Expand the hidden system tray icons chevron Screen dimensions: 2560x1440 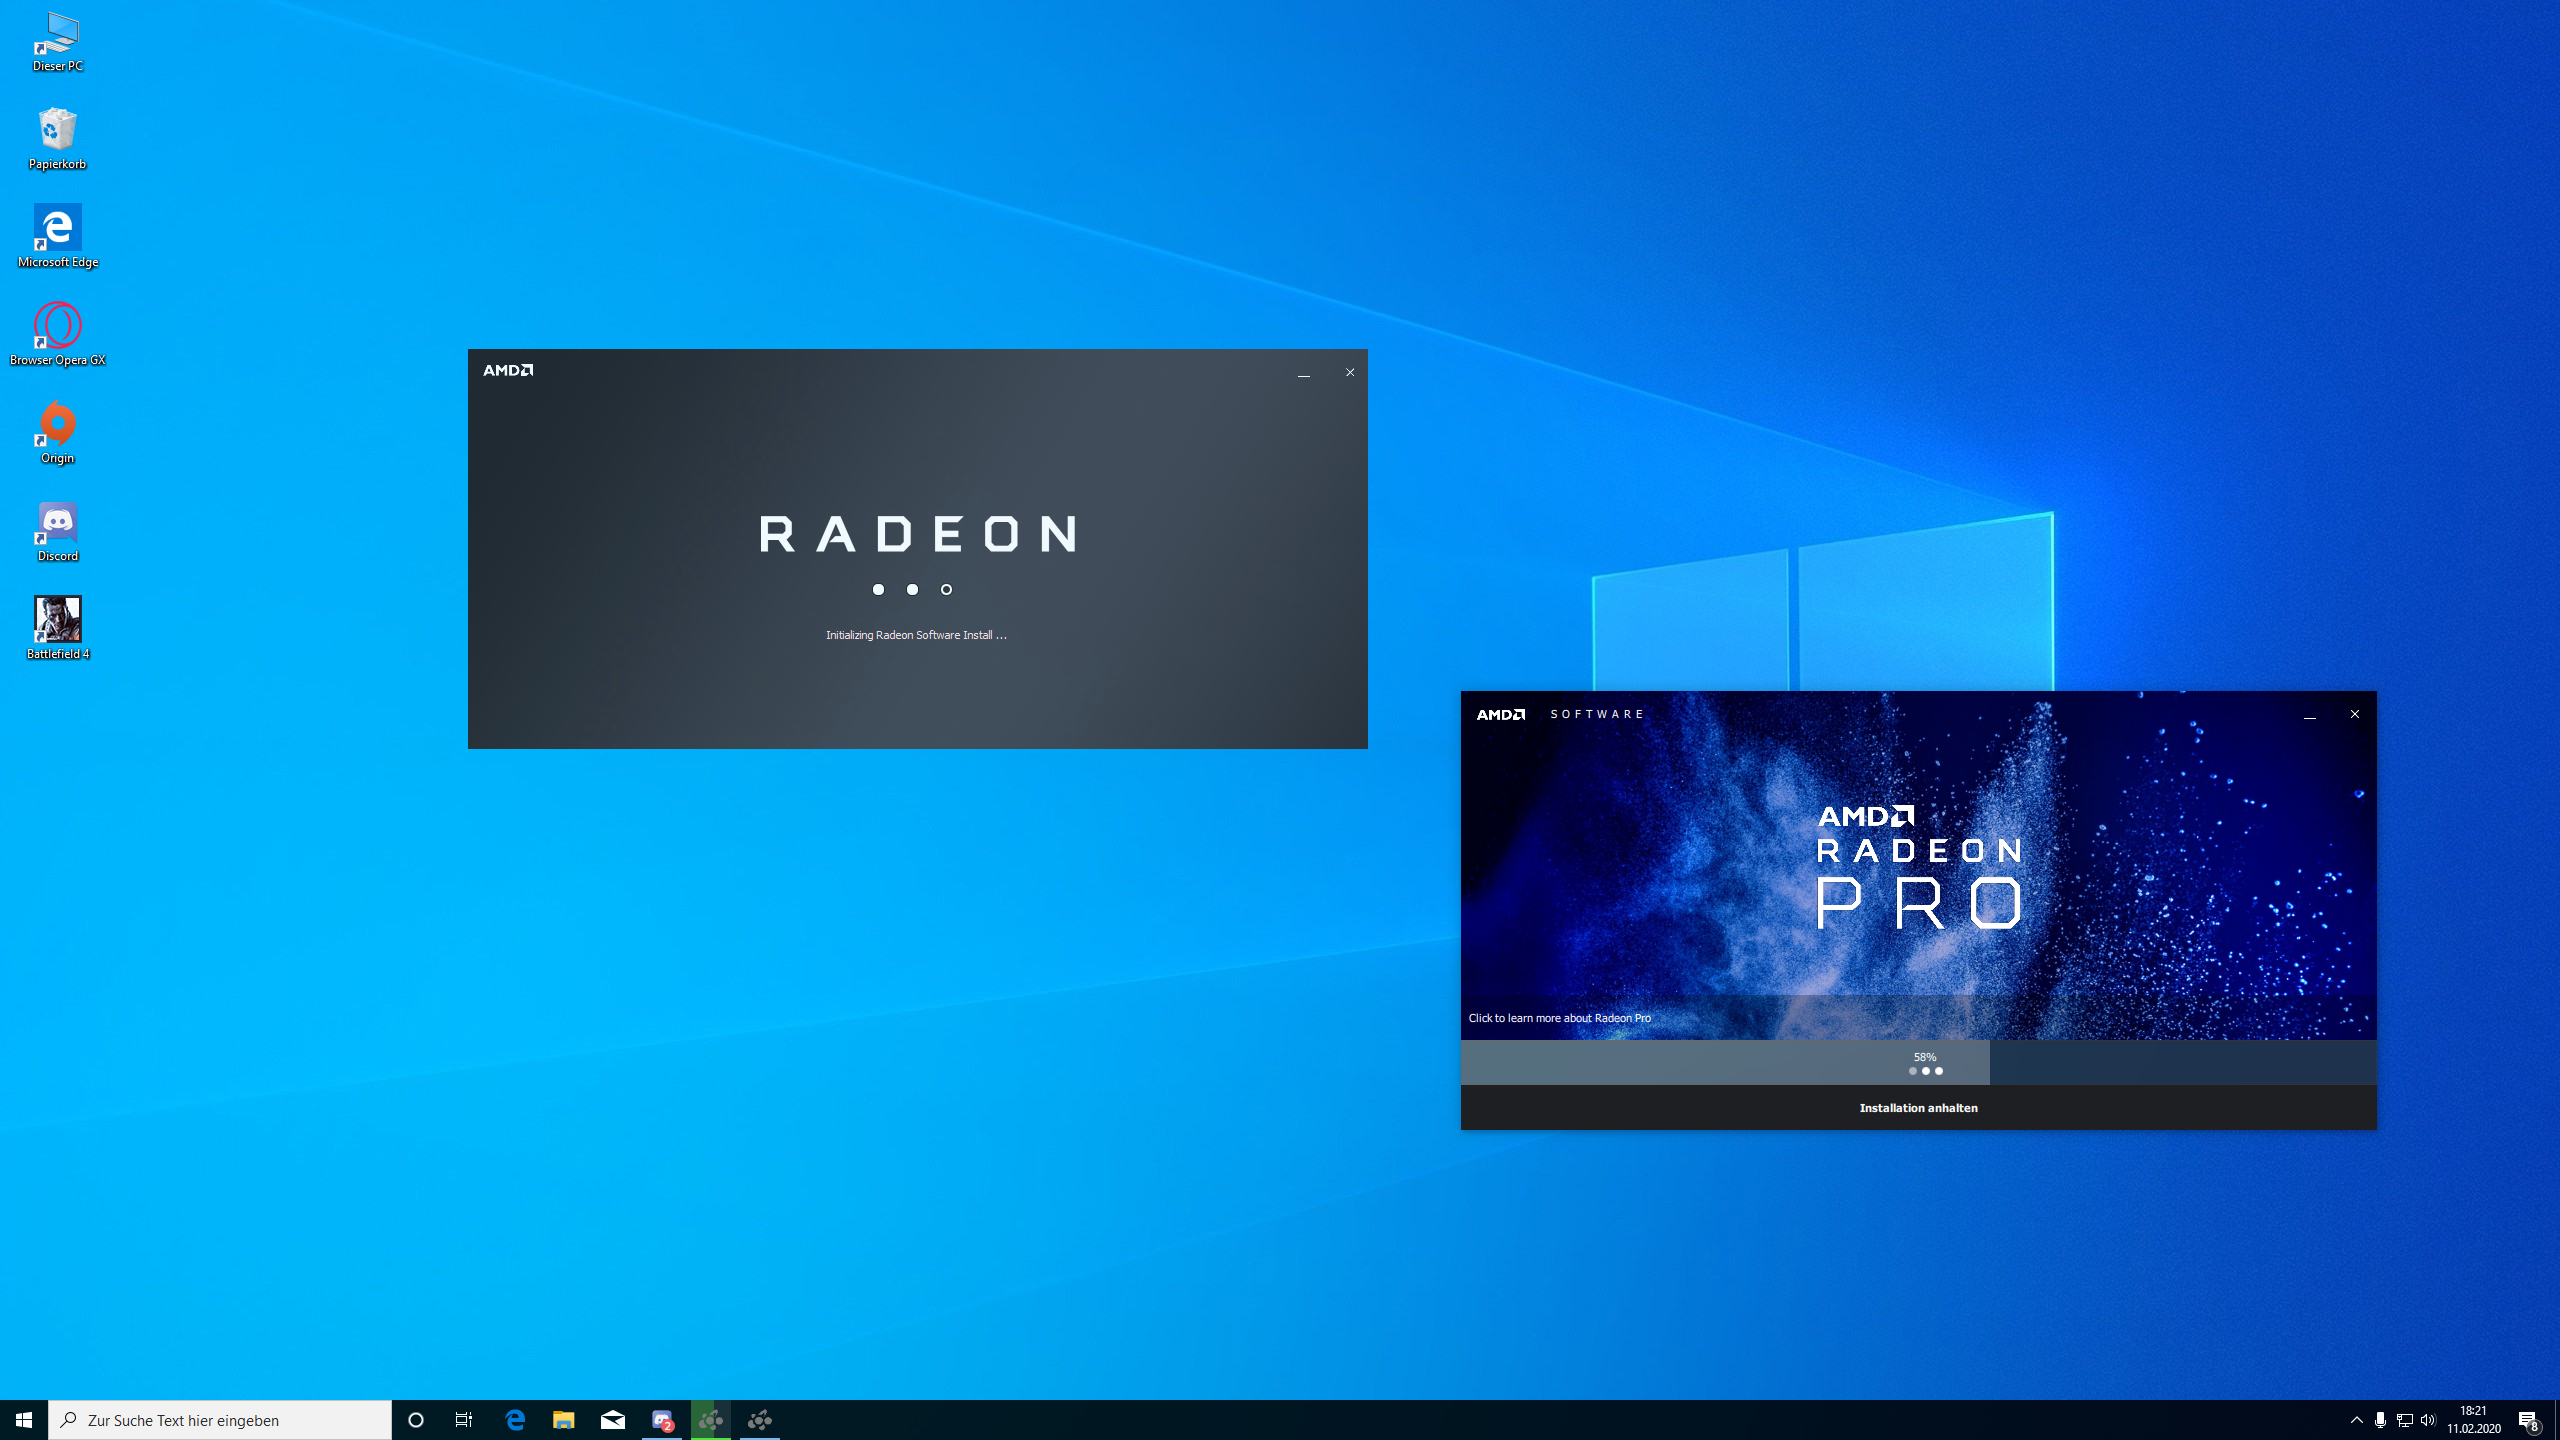pos(2357,1420)
